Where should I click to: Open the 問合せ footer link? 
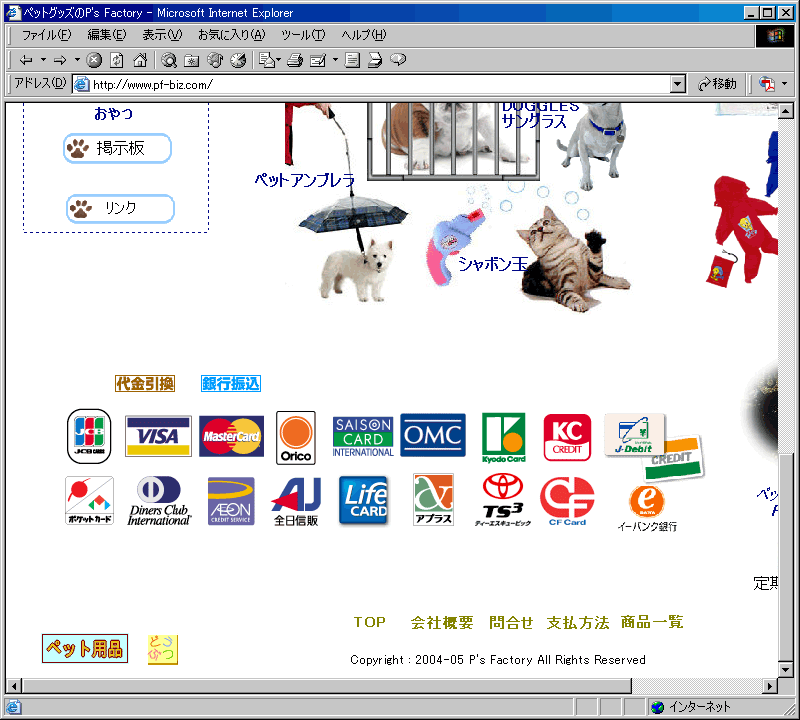pos(511,623)
